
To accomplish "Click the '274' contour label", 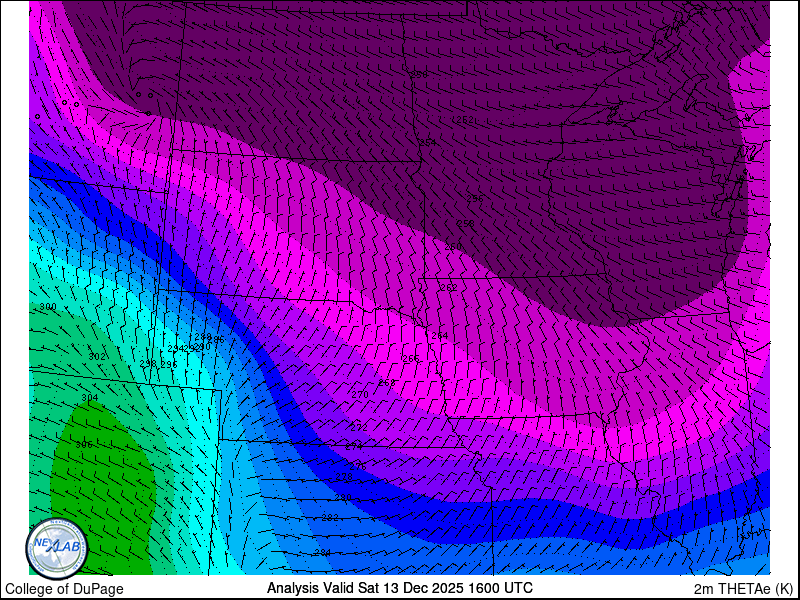I will click(x=354, y=446).
